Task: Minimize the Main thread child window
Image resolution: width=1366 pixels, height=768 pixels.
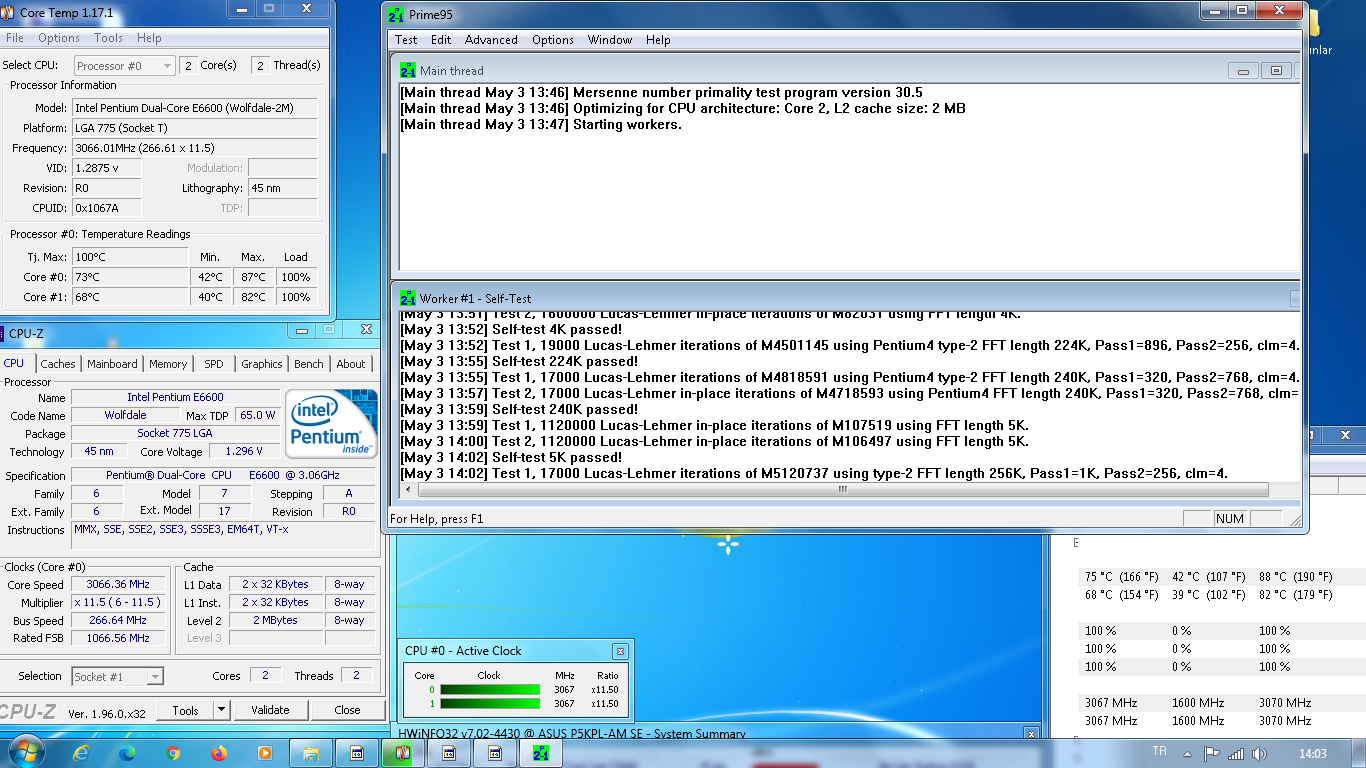Action: click(x=1243, y=71)
